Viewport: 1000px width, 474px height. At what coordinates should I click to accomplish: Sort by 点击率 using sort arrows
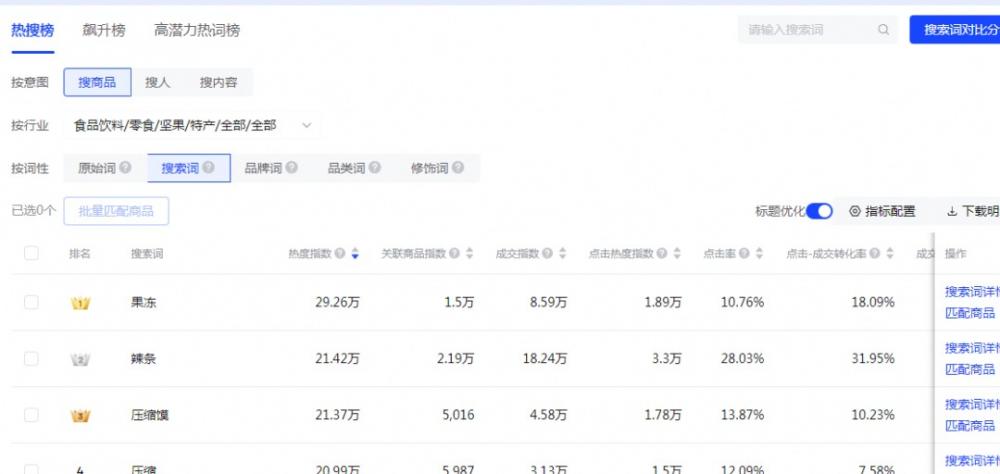coord(759,253)
